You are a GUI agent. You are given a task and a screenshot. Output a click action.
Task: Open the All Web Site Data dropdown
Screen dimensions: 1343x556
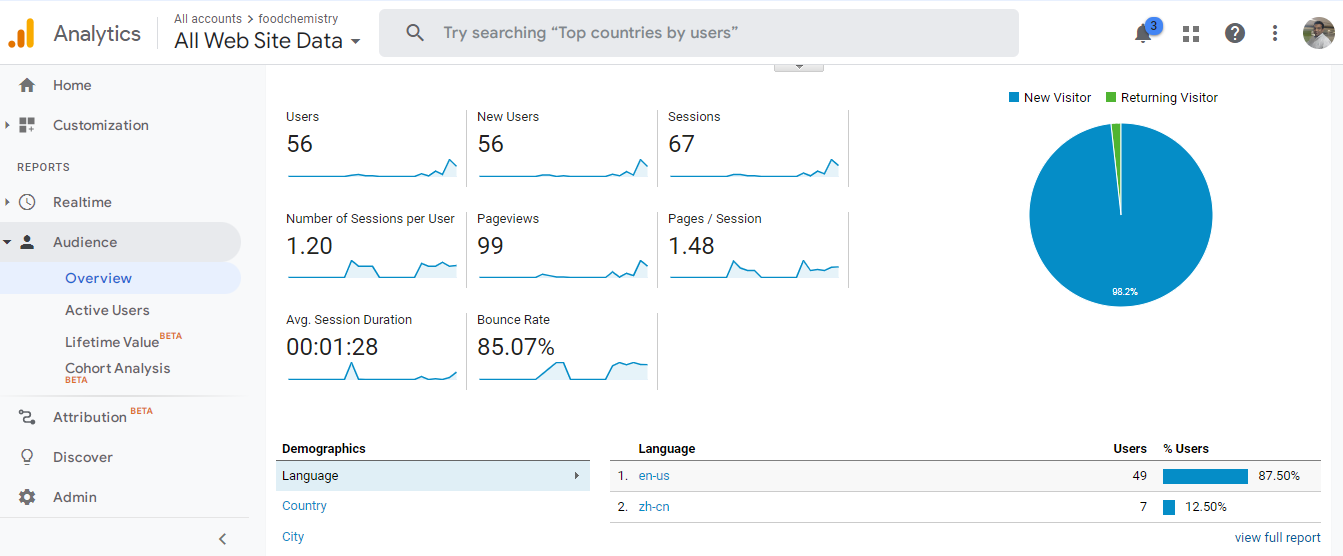(x=267, y=41)
